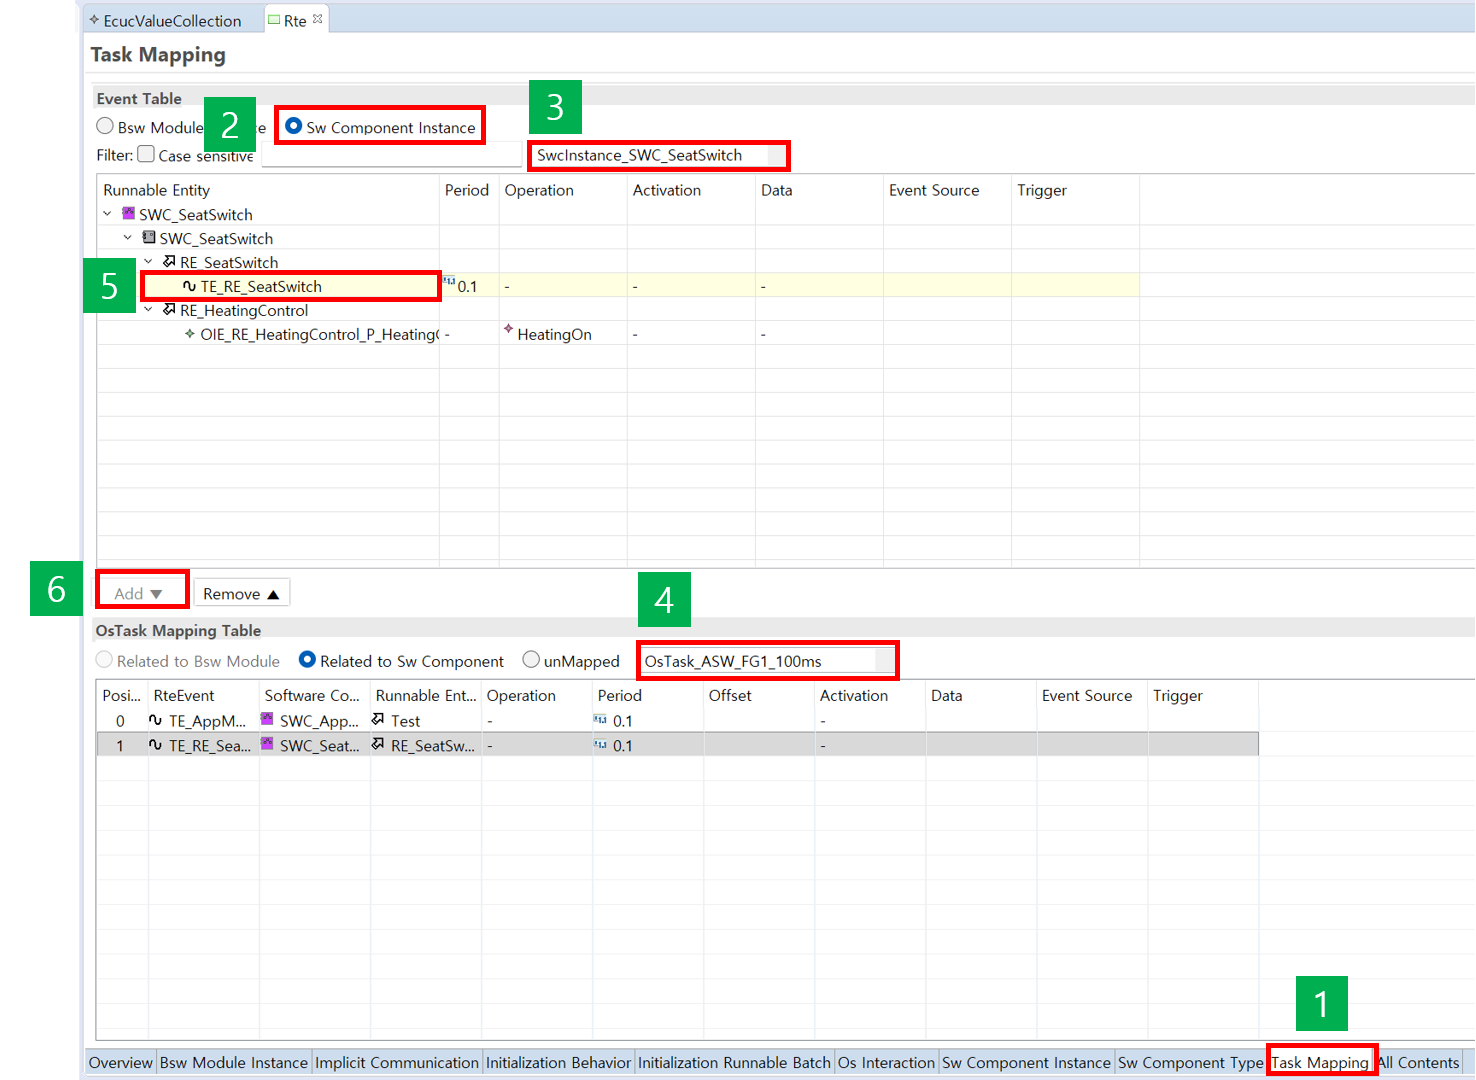Image resolution: width=1476 pixels, height=1080 pixels.
Task: Click the RE_SeatSwitch runnable entity icon
Action: (x=169, y=262)
